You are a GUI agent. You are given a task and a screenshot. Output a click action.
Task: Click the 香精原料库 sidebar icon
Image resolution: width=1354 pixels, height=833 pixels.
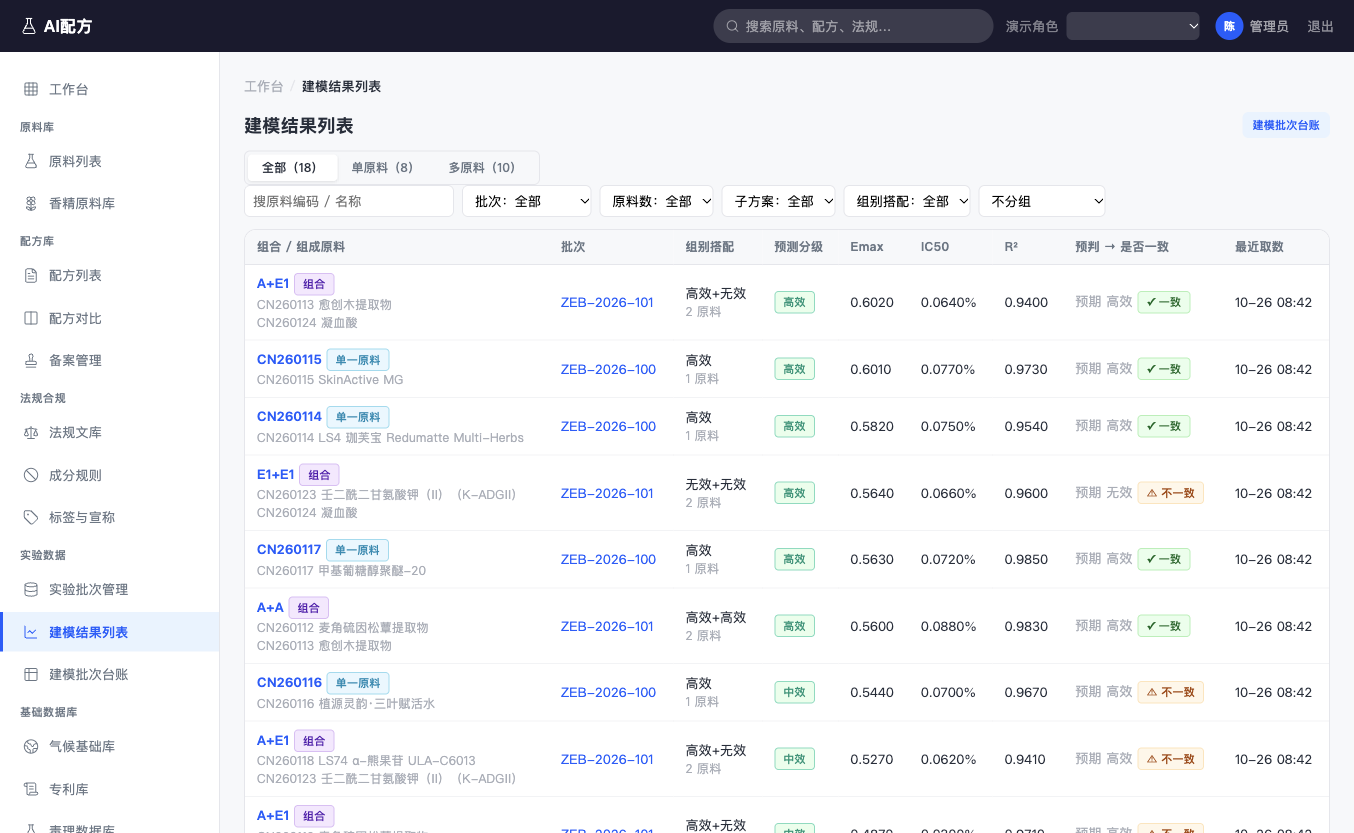pos(31,203)
